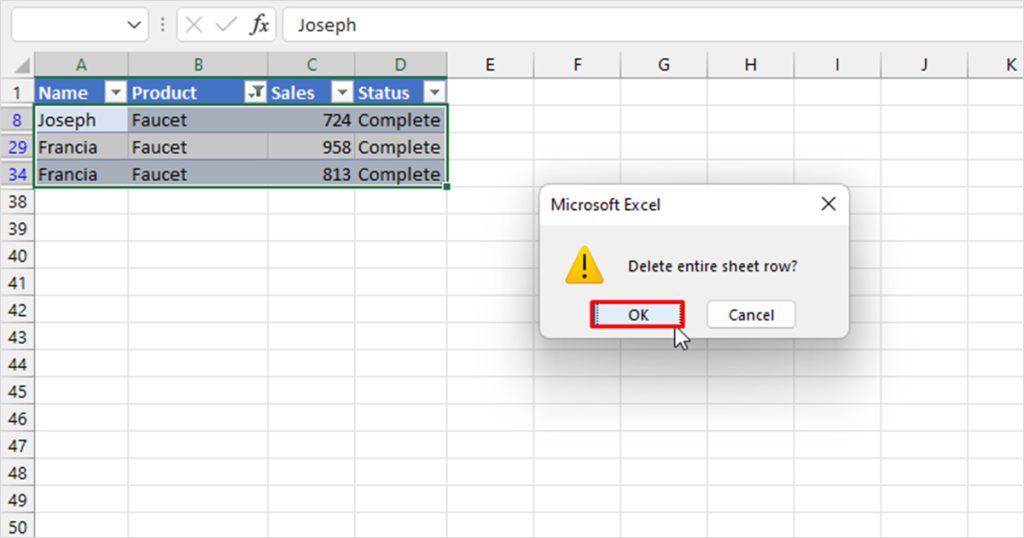Click the Select All corner triangle
This screenshot has height=538, width=1024.
pos(22,65)
